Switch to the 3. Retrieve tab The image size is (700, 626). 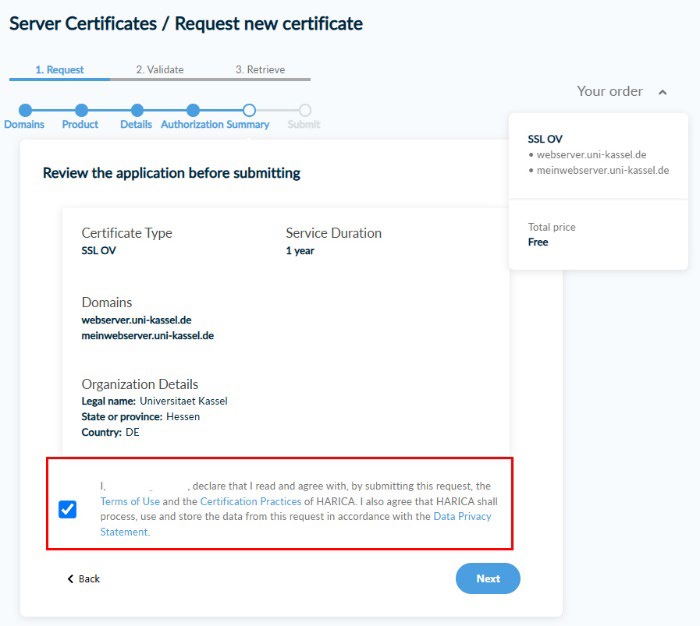click(x=260, y=70)
